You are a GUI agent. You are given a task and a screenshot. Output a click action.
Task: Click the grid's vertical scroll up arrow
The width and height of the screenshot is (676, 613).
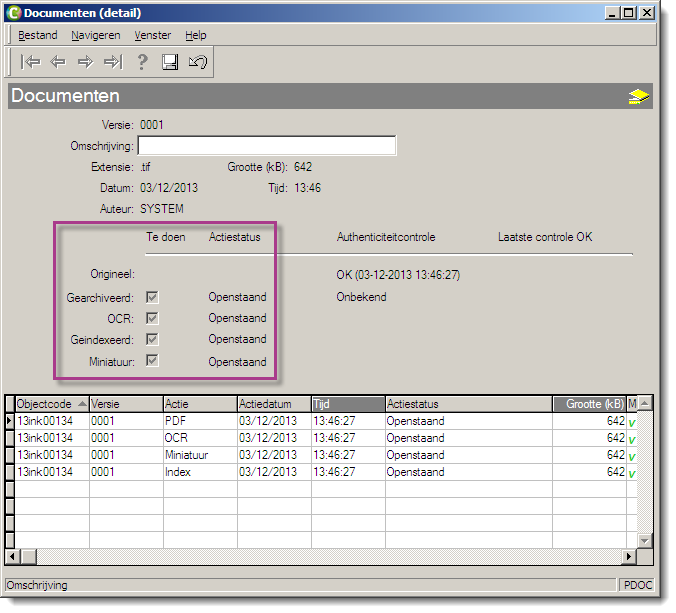pos(645,404)
